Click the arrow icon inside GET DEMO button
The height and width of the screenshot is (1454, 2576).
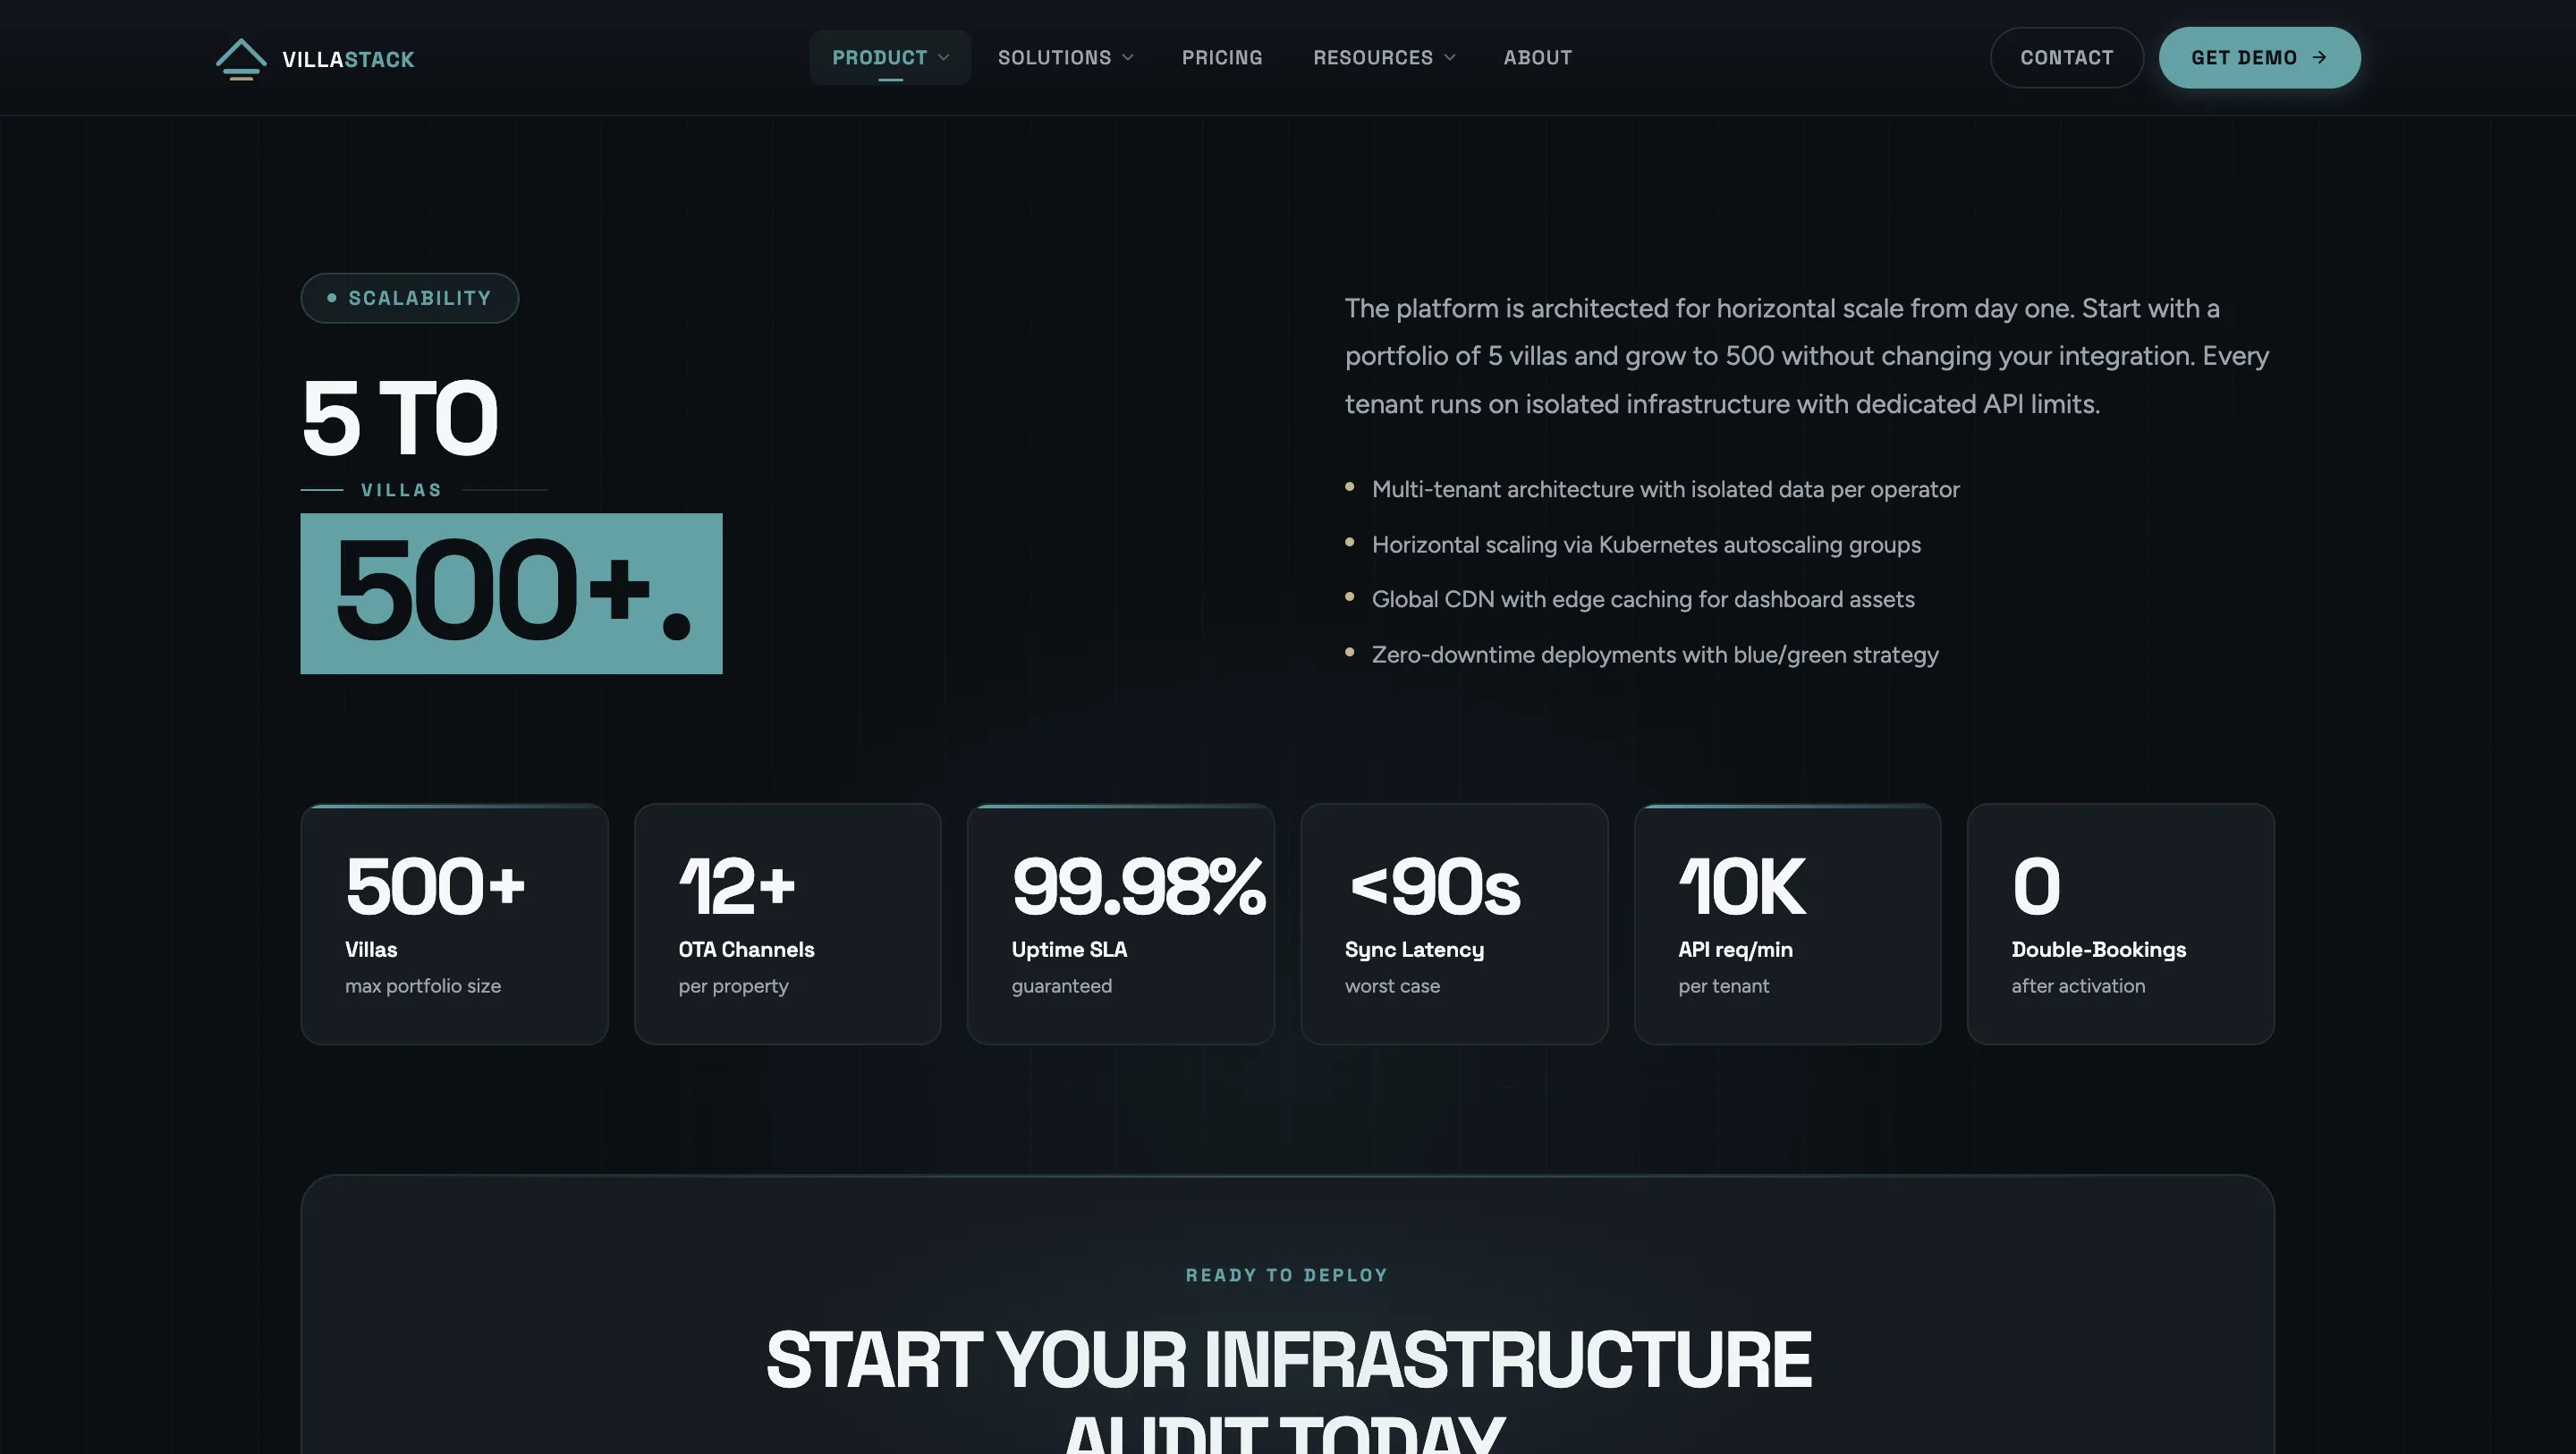coord(2321,57)
